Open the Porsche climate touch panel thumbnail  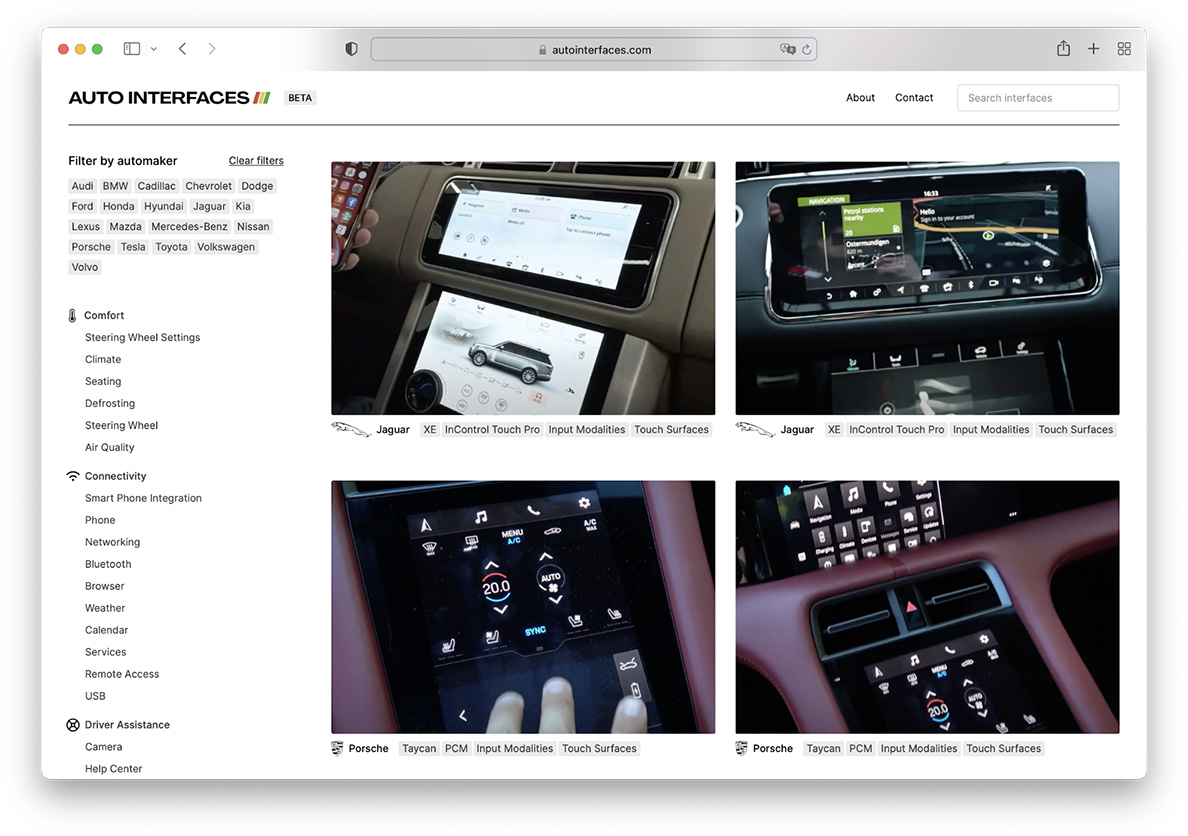(523, 607)
